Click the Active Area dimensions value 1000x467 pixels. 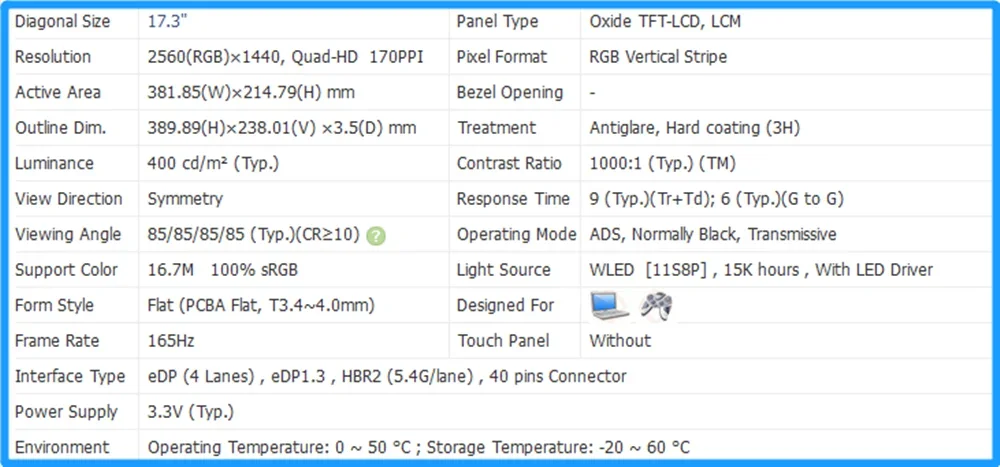251,92
